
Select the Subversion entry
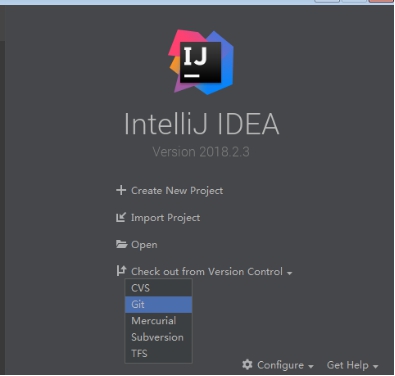158,337
